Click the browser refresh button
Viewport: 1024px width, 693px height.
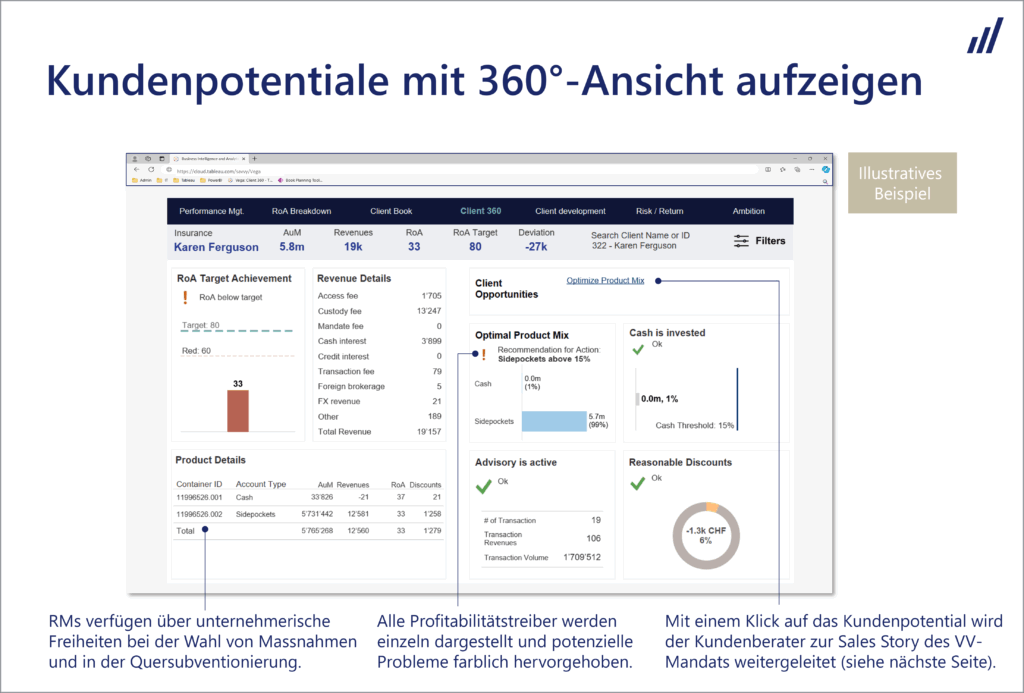152,170
